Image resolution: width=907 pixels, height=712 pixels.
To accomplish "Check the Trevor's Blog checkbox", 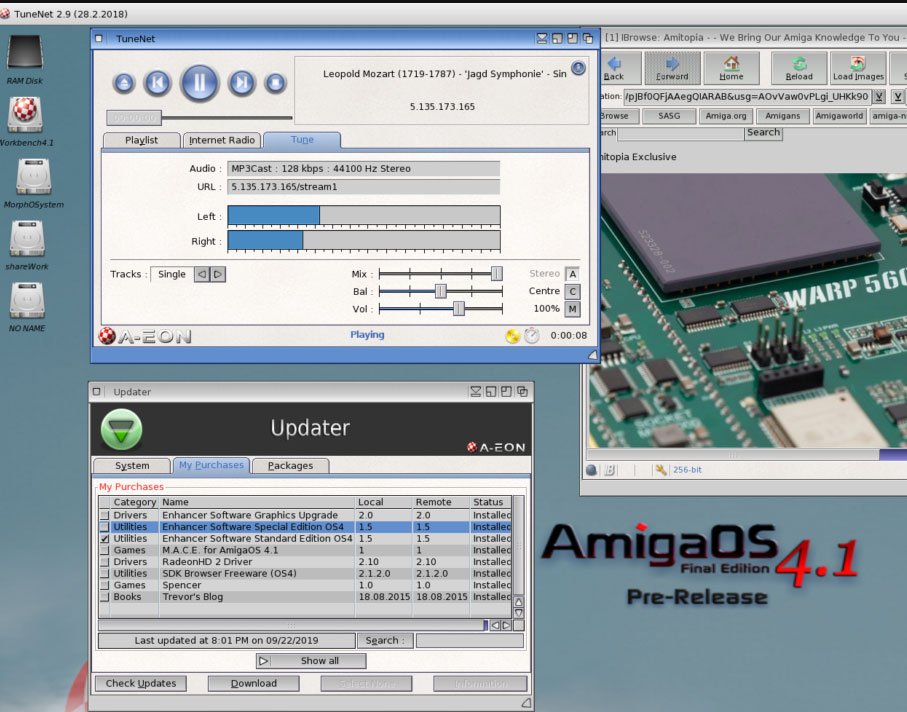I will click(104, 596).
